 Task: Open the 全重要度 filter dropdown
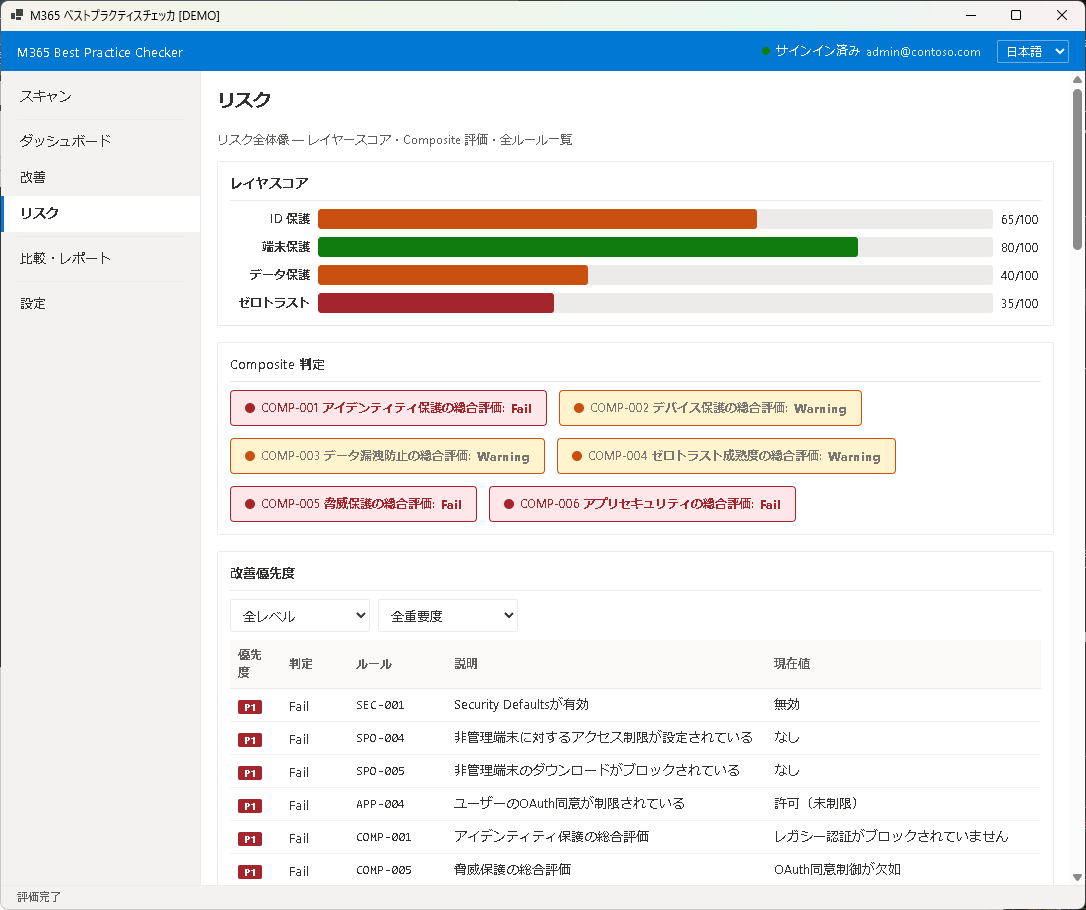click(x=447, y=615)
